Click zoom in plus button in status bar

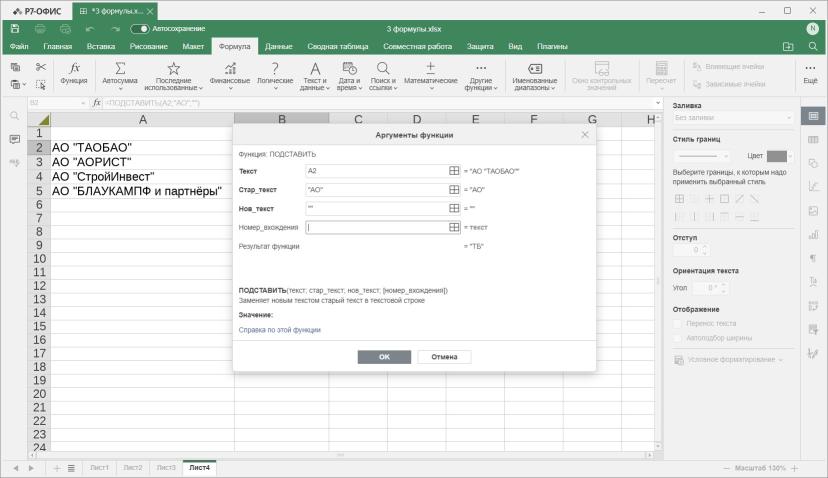pyautogui.click(x=794, y=468)
